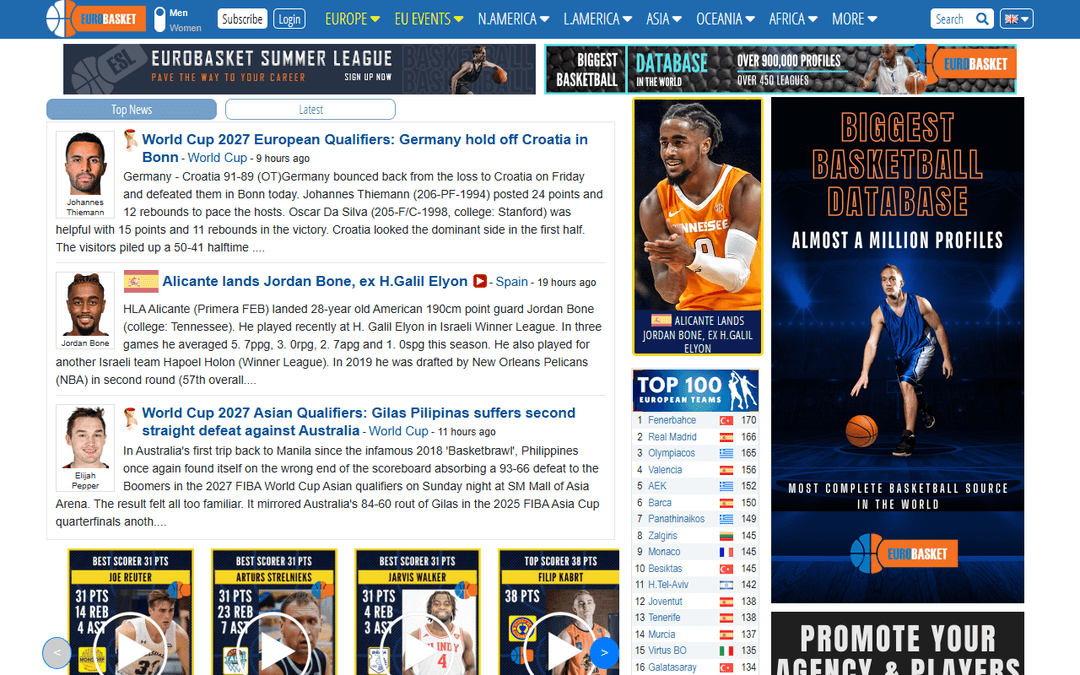Screen dimensions: 1080x675
Task: Open the Eurobasket Summer League banner
Action: coord(299,69)
